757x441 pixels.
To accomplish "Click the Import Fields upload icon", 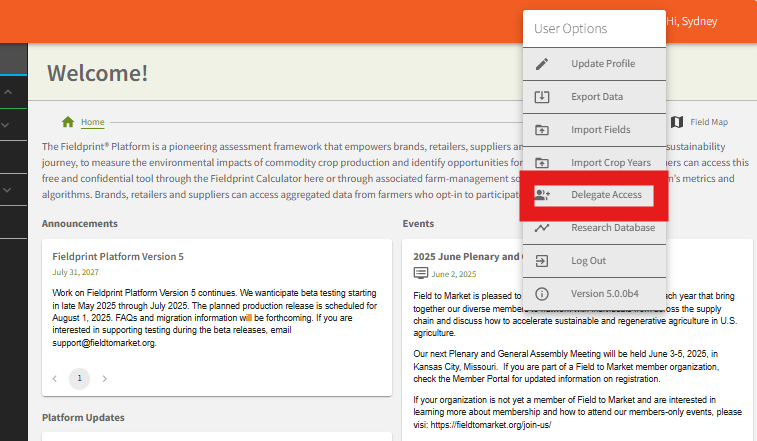I will [542, 130].
